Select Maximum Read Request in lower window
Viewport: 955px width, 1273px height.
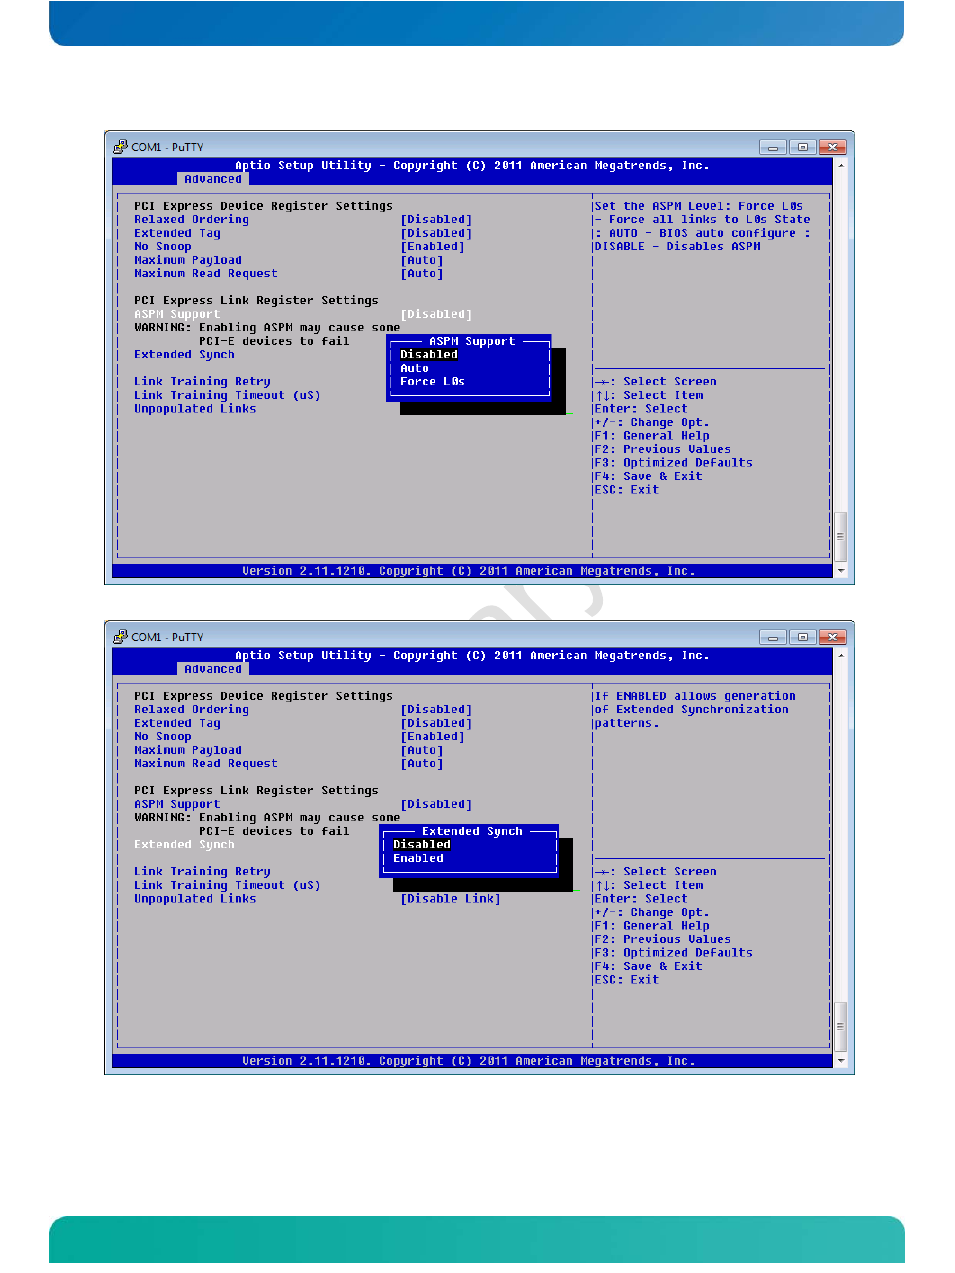pos(206,763)
